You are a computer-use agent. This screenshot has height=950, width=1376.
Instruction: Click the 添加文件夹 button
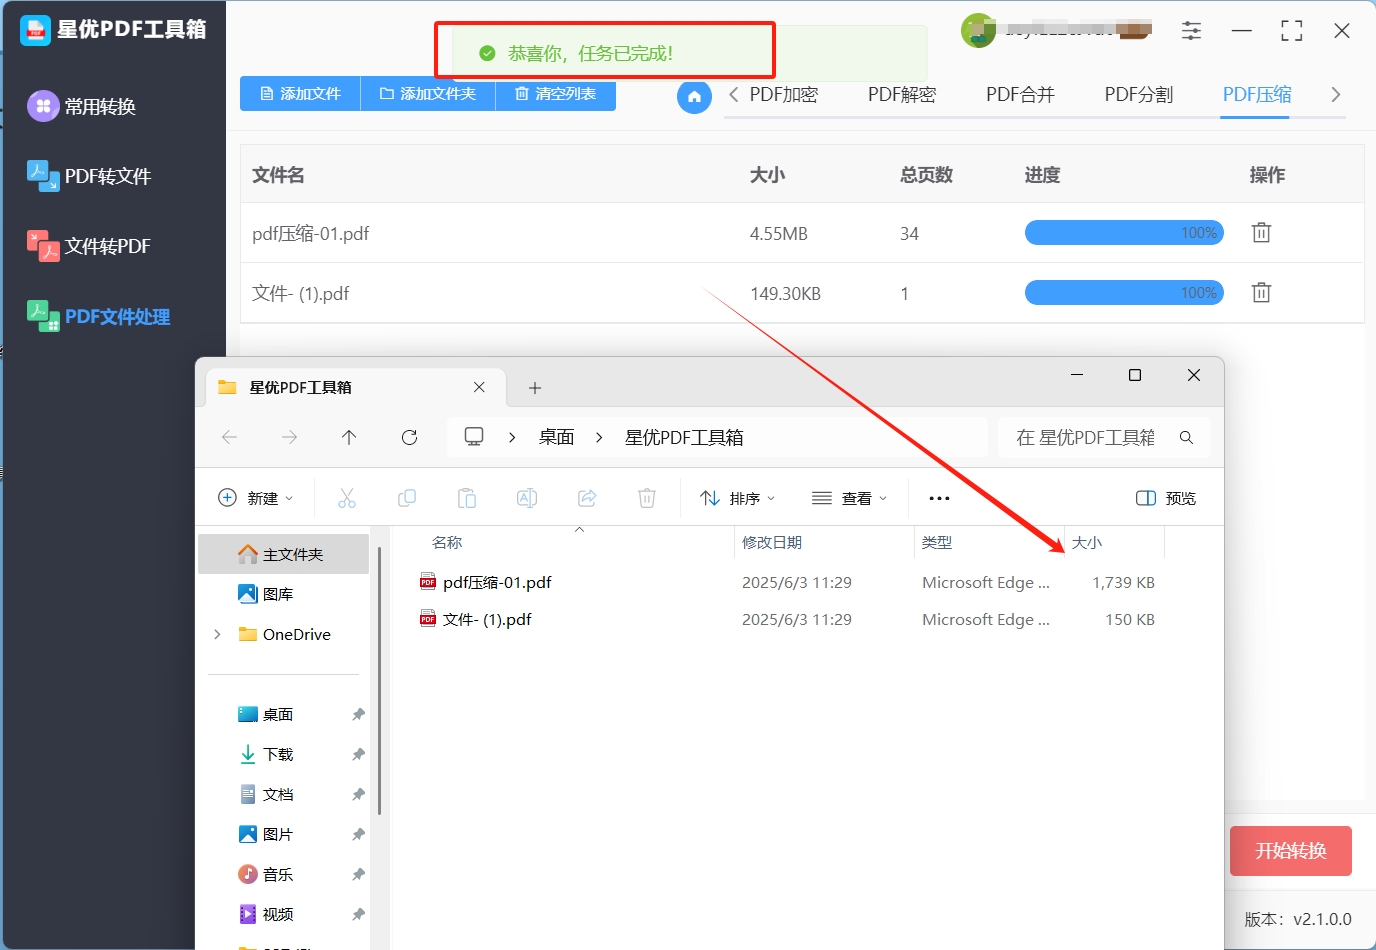click(x=428, y=94)
